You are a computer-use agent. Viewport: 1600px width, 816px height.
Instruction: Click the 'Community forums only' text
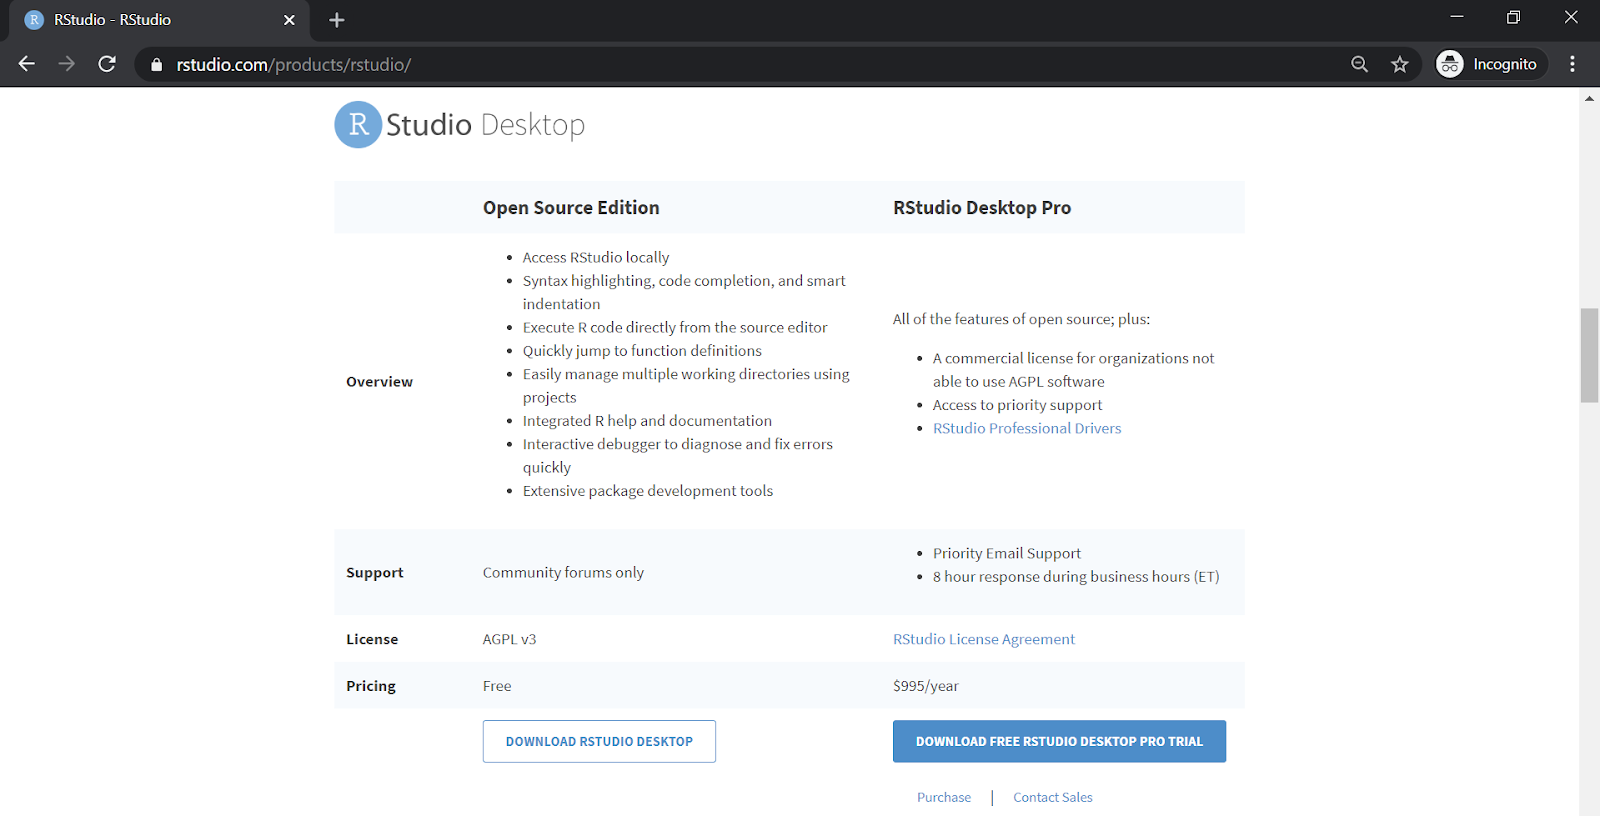[563, 573]
